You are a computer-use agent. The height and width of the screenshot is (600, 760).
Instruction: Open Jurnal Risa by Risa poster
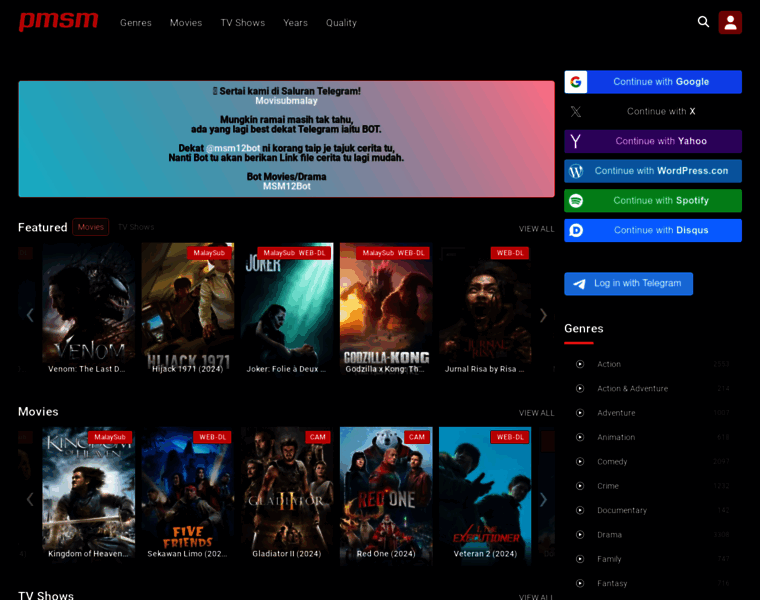485,310
